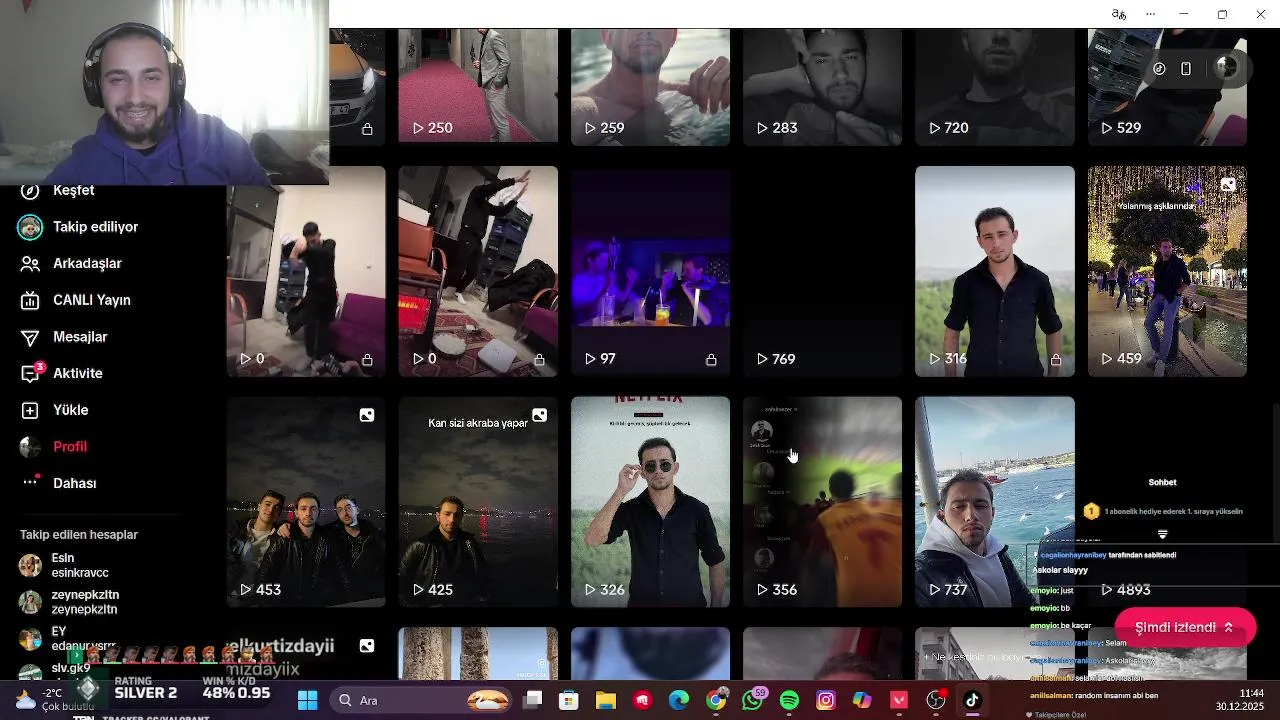Open sunglasses video with 326 views
The image size is (1280, 720).
650,502
